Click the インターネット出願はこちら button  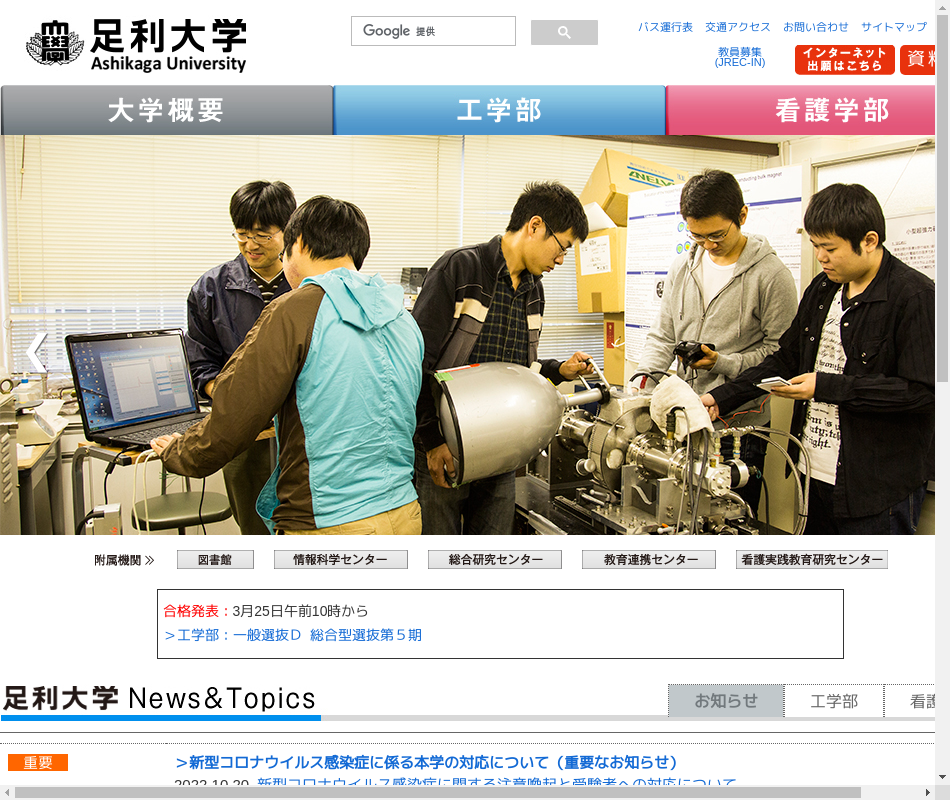tap(845, 60)
